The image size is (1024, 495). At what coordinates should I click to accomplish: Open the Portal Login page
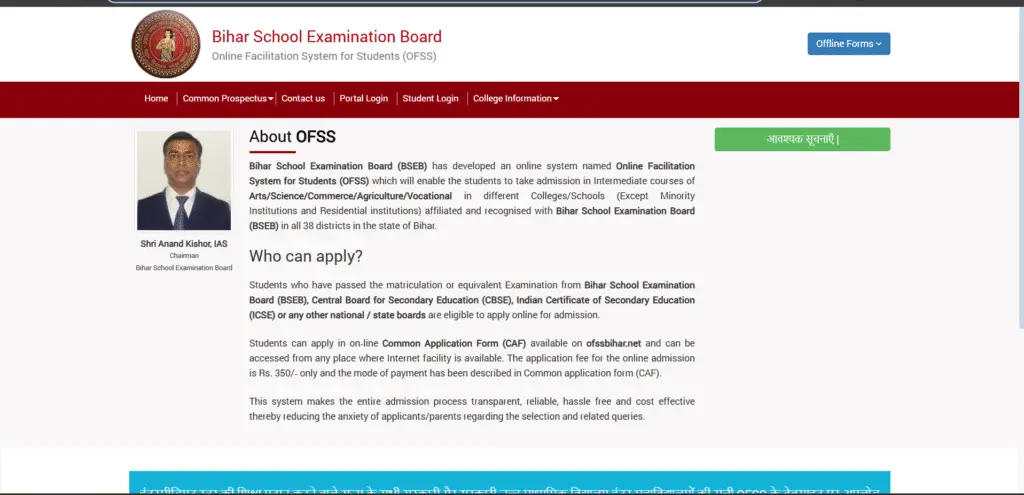(x=364, y=99)
